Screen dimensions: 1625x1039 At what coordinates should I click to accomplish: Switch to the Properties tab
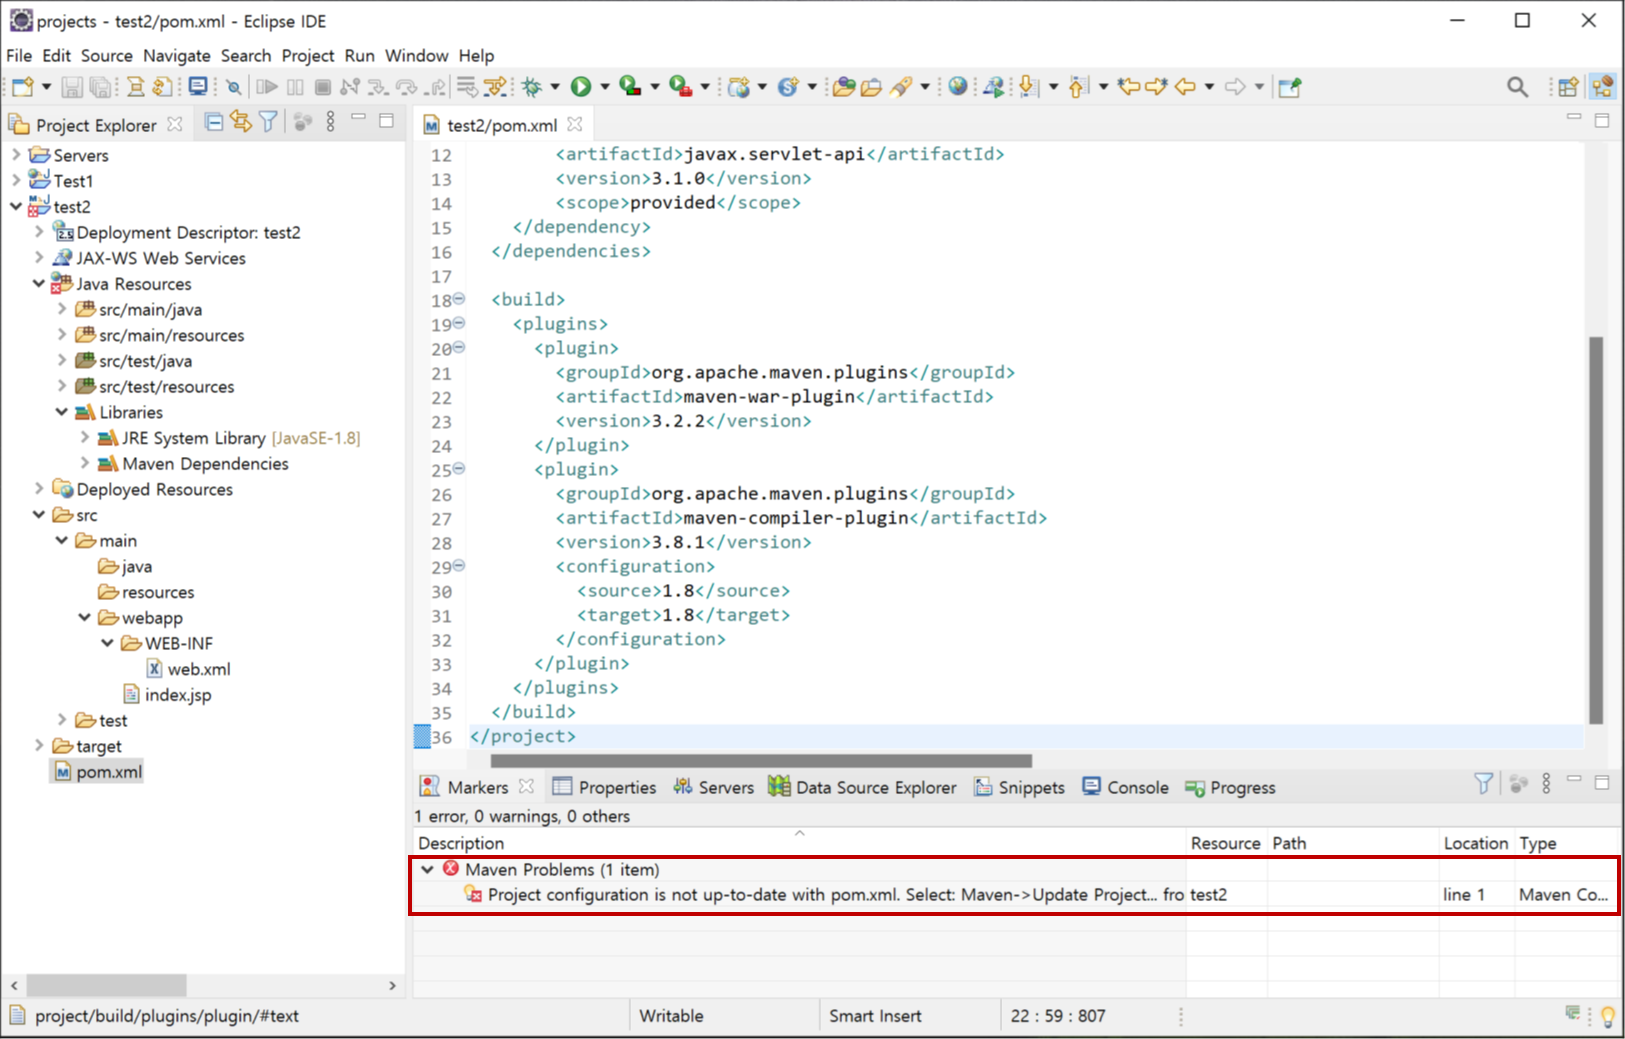pos(604,788)
